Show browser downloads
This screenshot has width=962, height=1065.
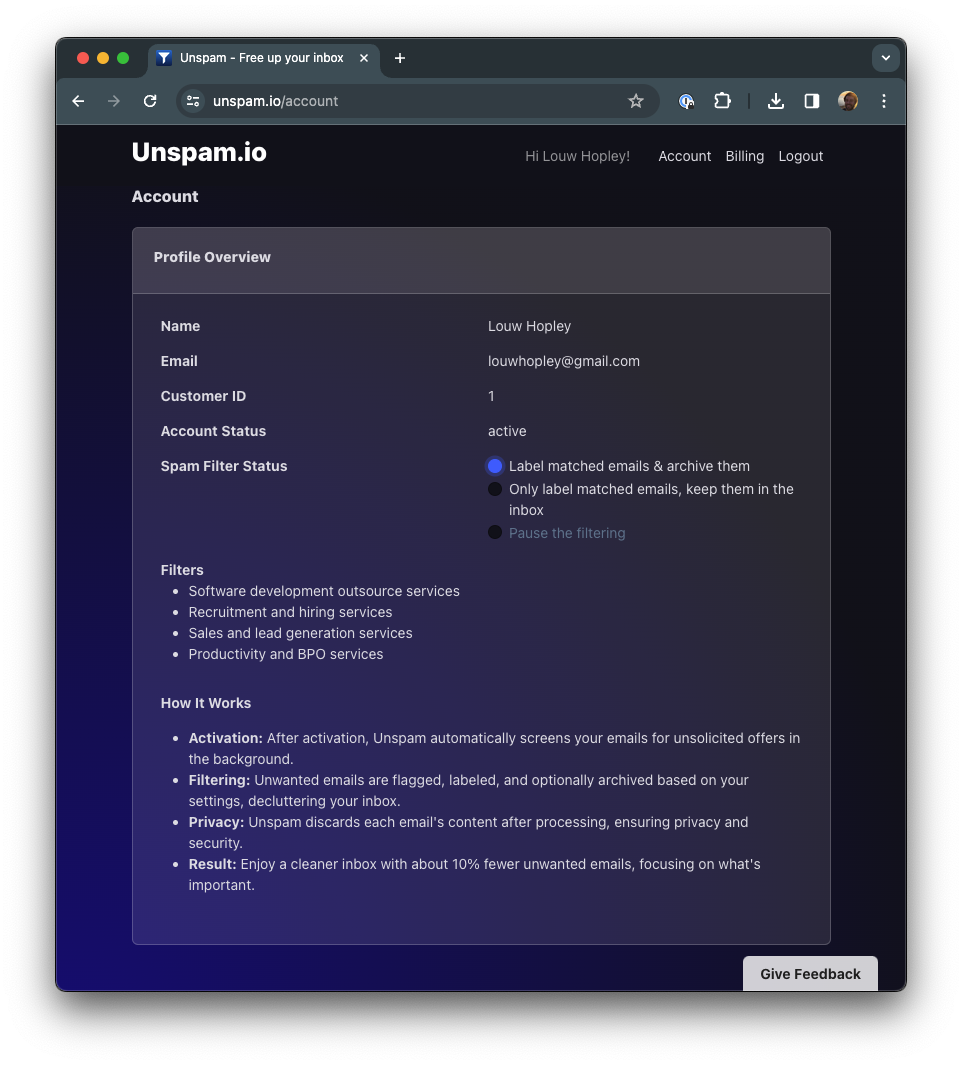(775, 101)
